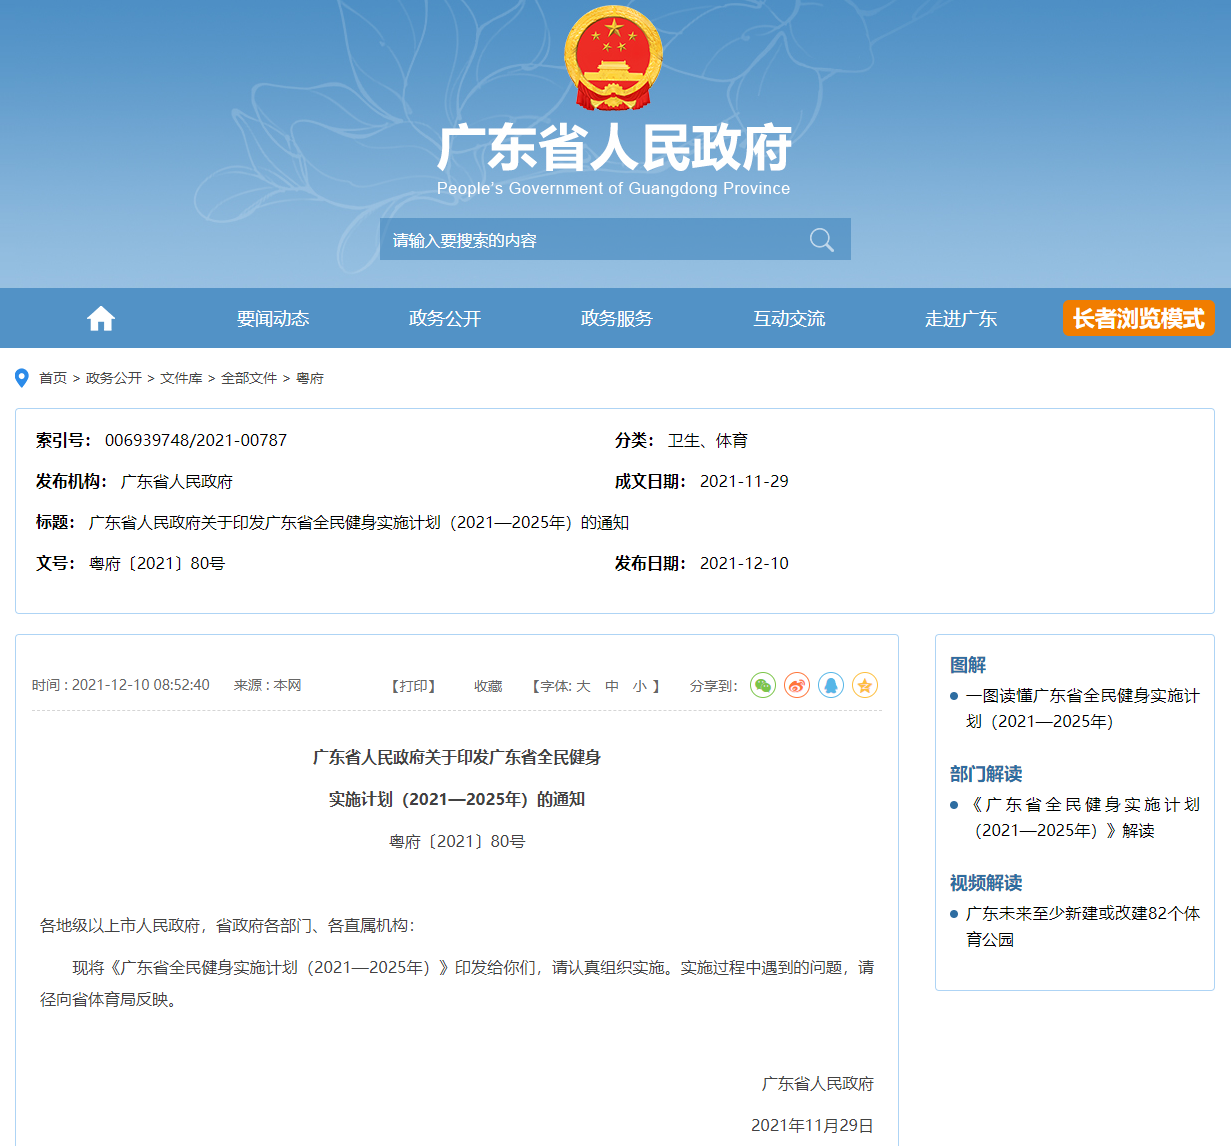Click the title row in the metadata box
The image size is (1231, 1146).
pos(333,522)
